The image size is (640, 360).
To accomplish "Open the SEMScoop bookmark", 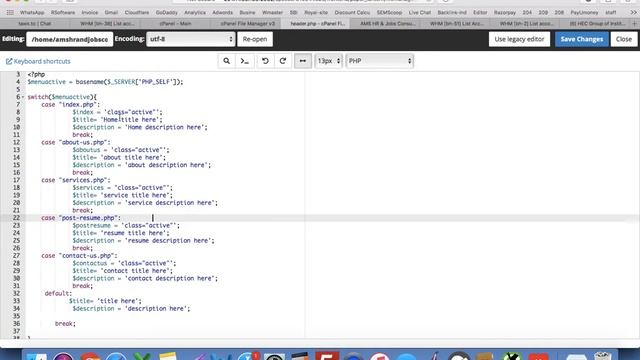I will tap(389, 13).
